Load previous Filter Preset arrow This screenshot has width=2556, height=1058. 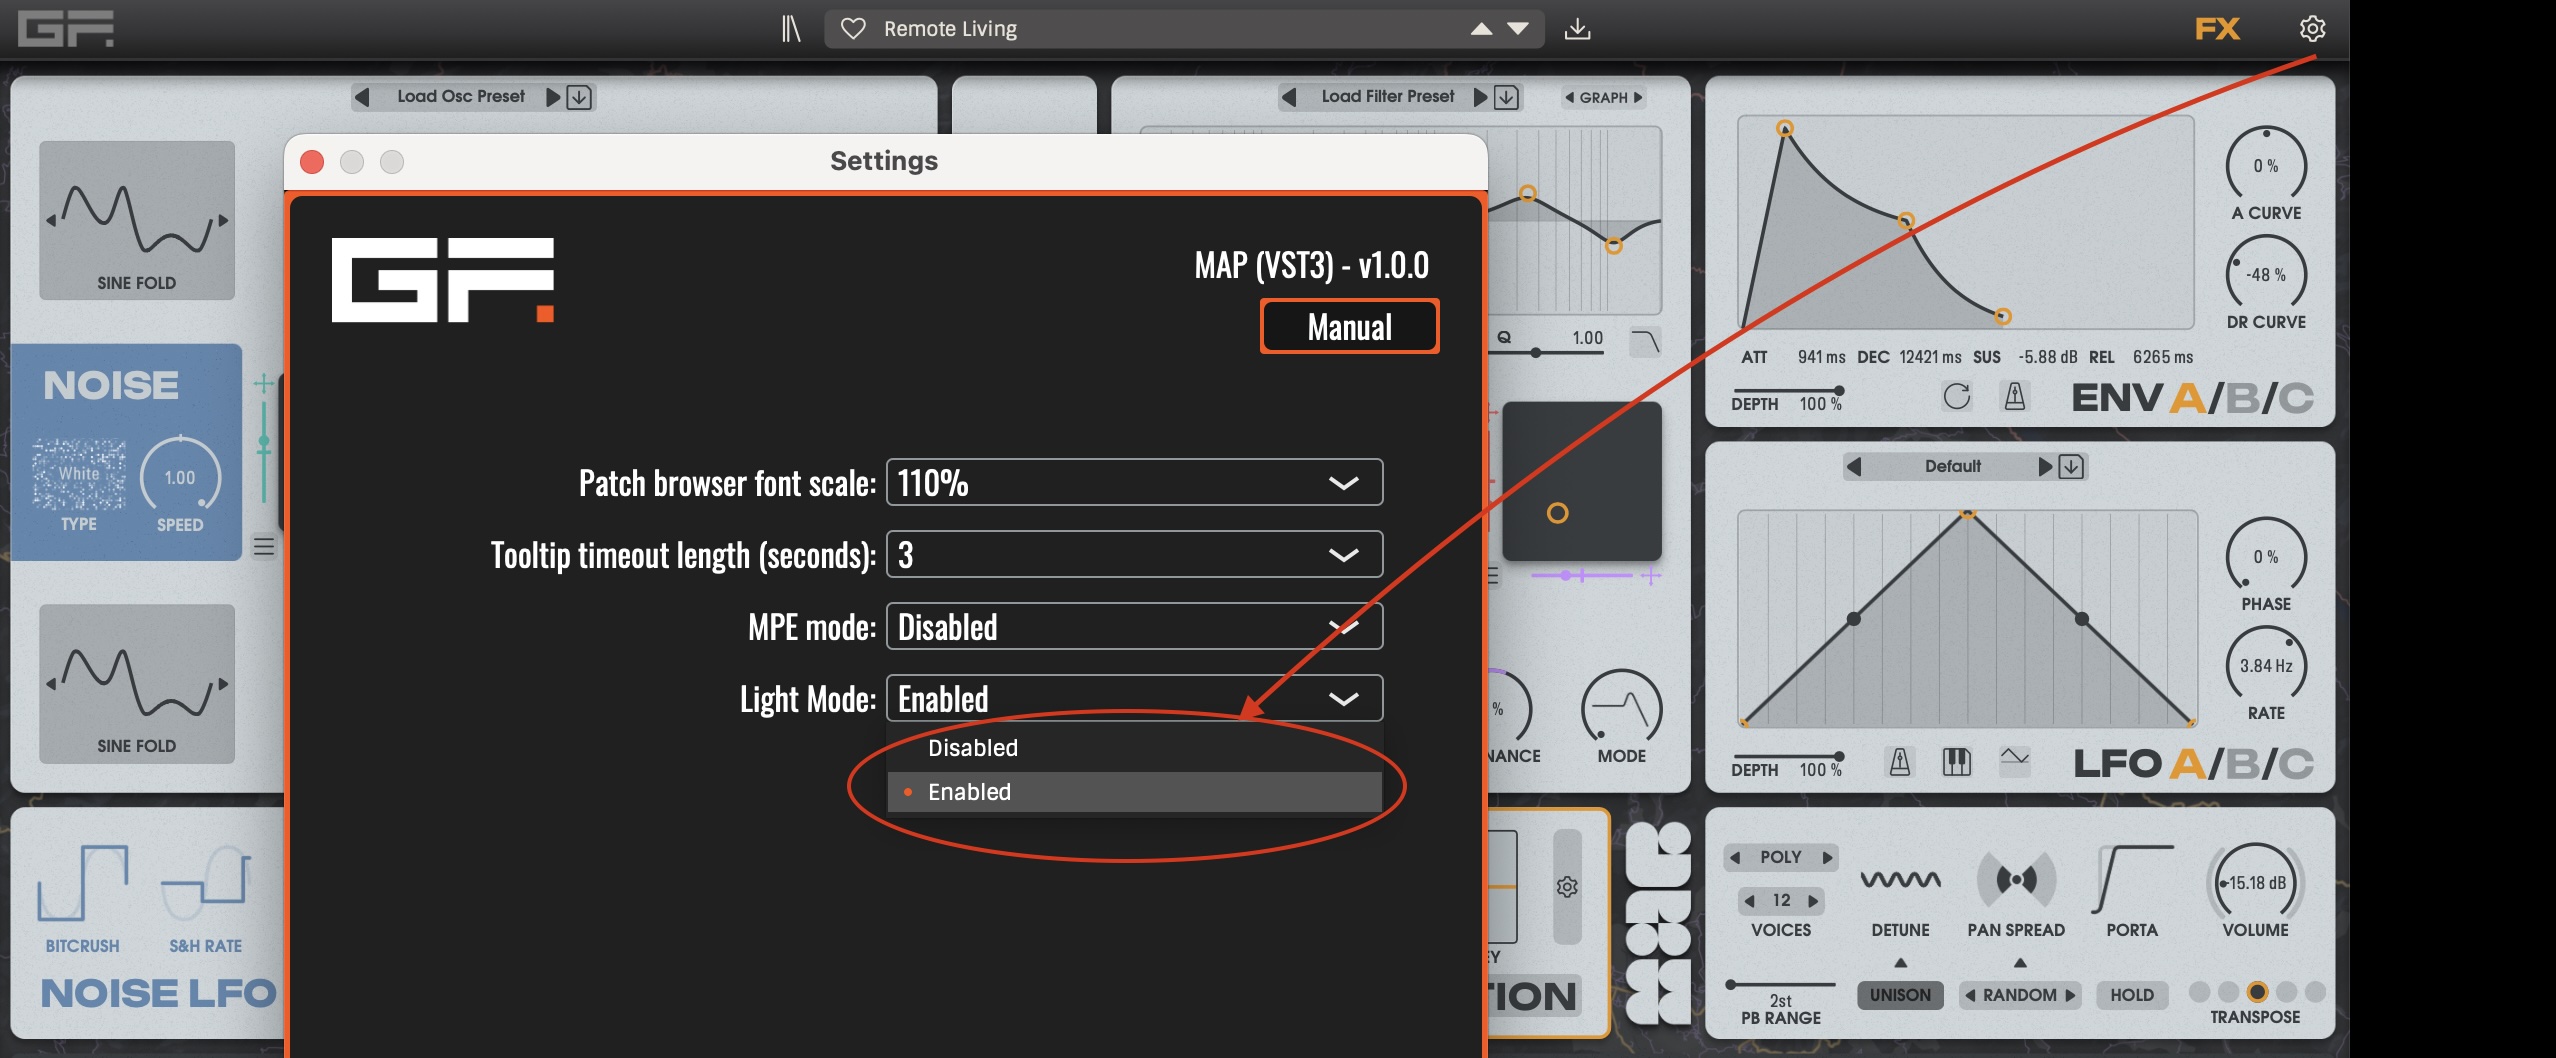pyautogui.click(x=1289, y=97)
